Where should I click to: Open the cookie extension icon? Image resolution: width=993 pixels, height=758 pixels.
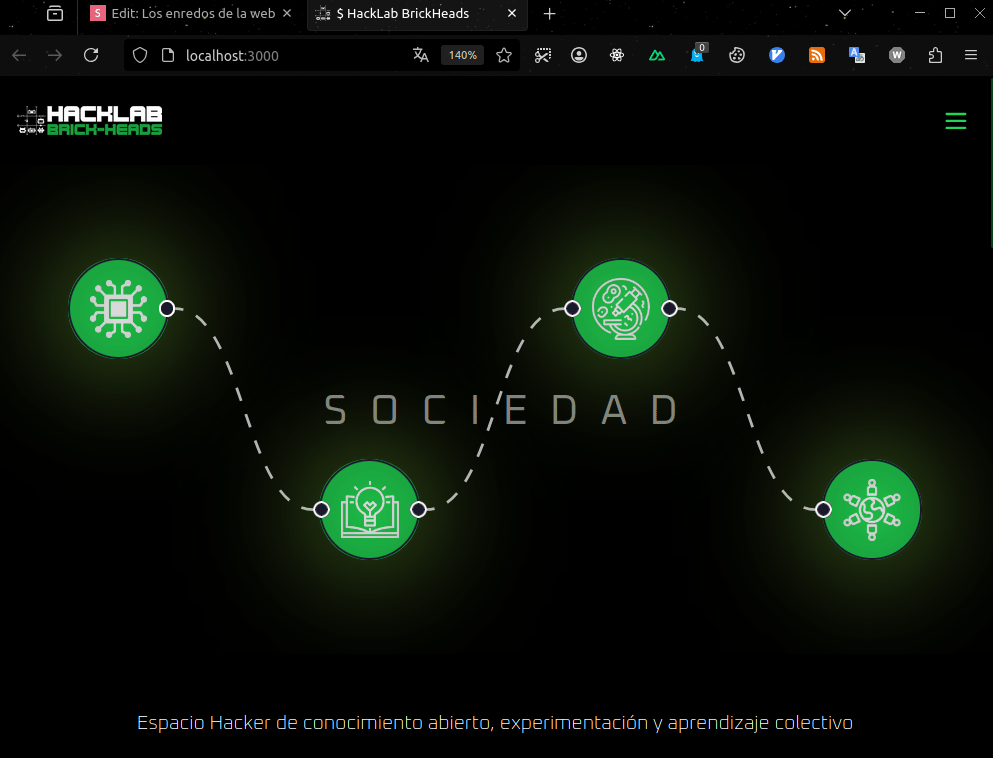(737, 55)
